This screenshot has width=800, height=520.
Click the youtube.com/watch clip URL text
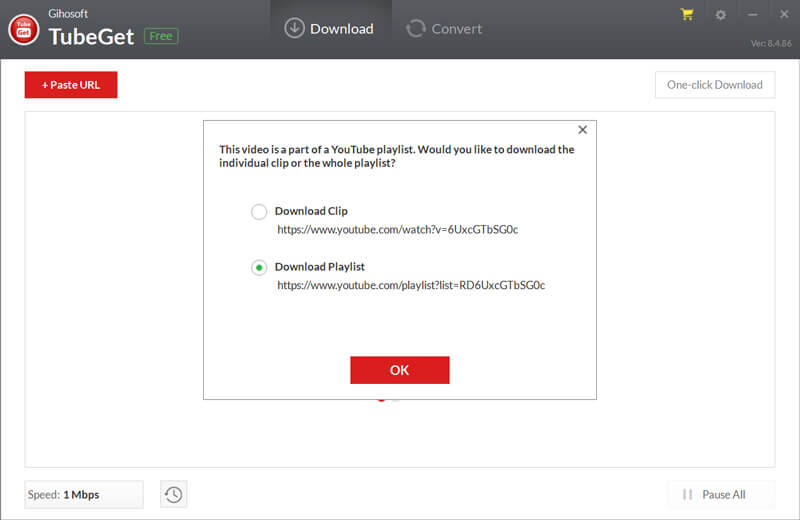397,230
